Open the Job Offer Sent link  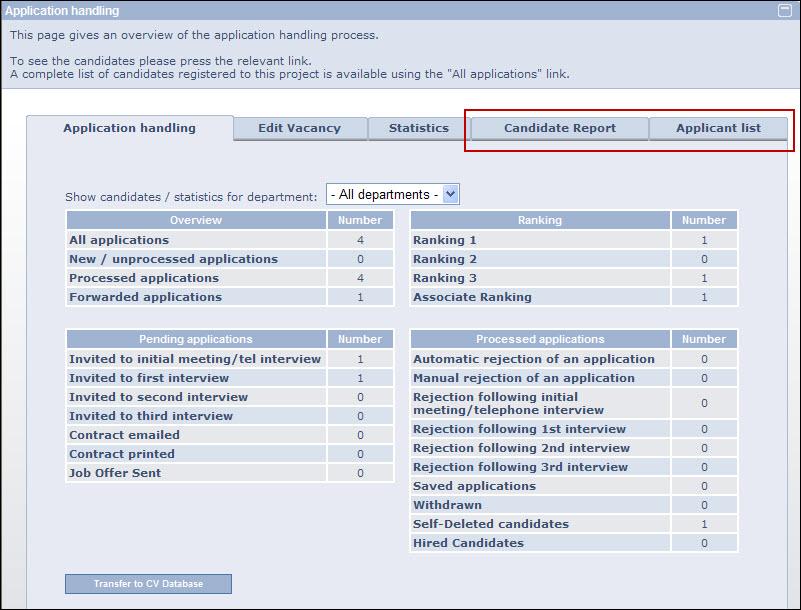tap(115, 473)
